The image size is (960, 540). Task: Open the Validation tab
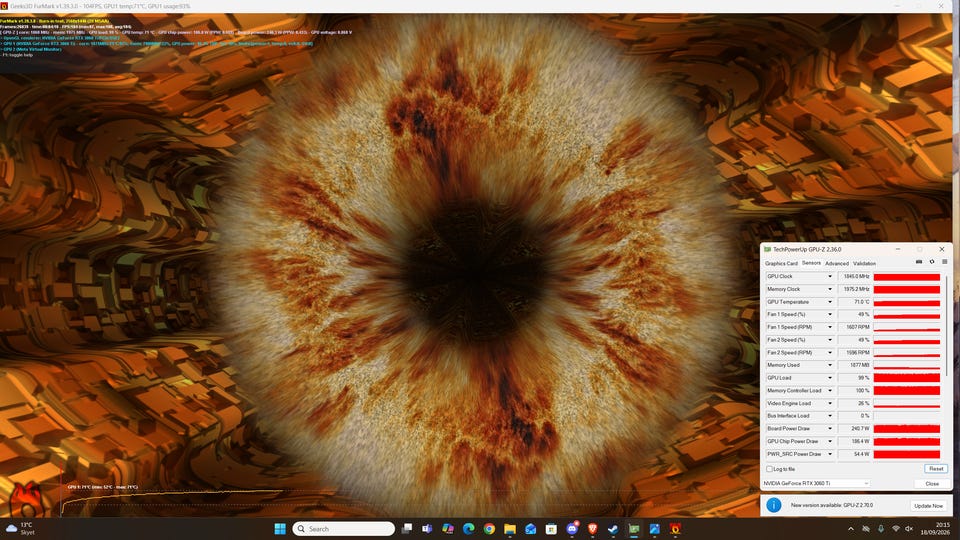864,264
